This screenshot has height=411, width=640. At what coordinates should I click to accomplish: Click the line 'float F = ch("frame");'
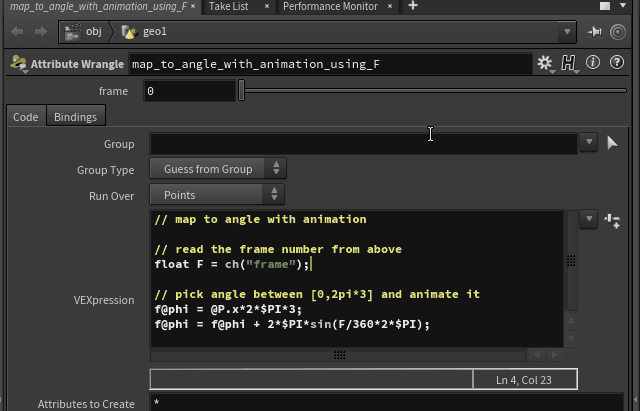(232, 264)
